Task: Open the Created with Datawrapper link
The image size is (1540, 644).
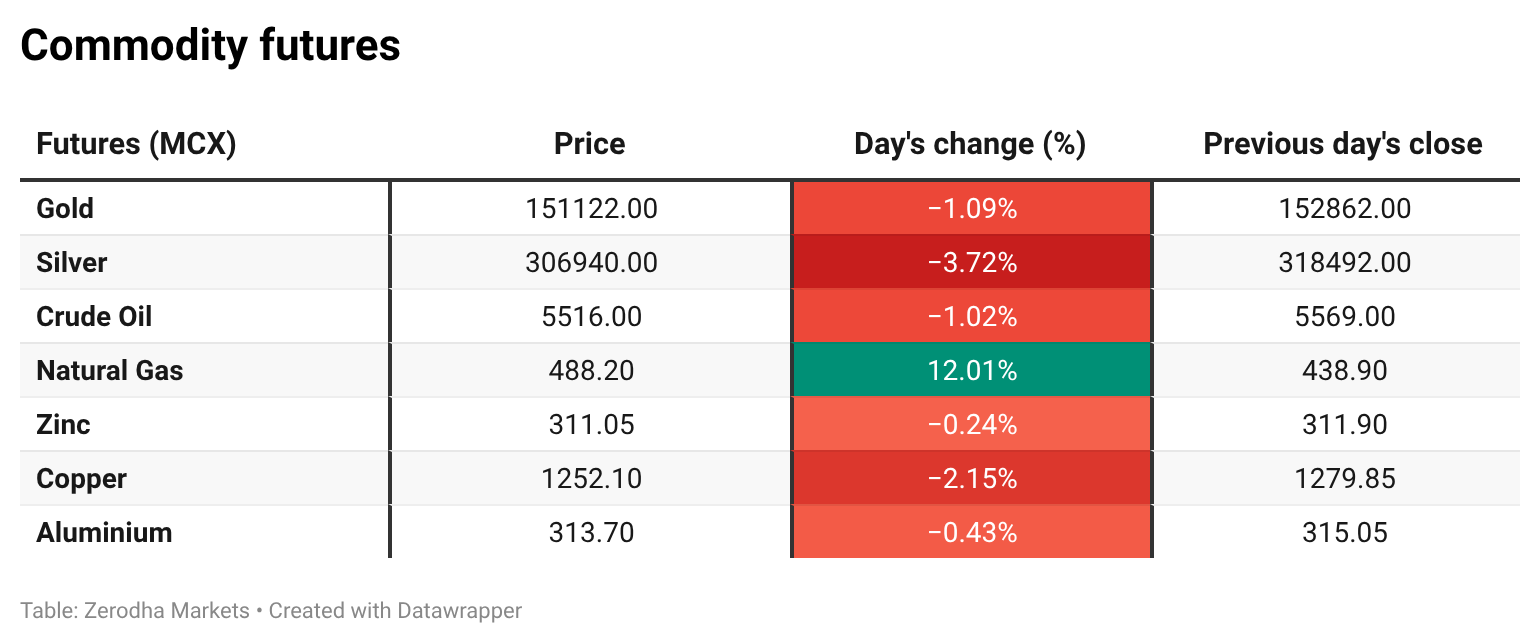Action: coord(395,610)
